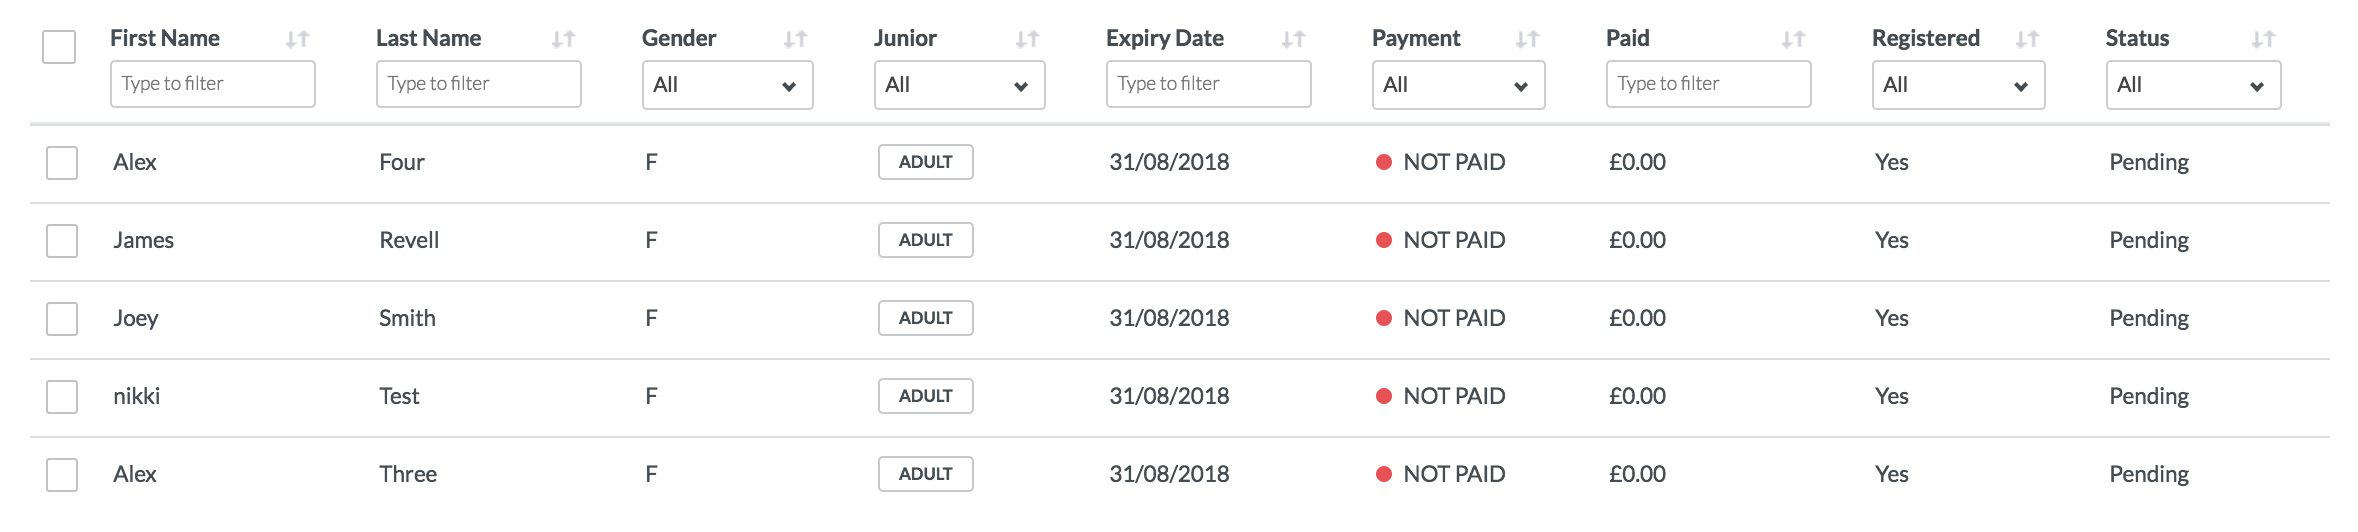Sort members by Status column
The image size is (2358, 532).
coord(2263,39)
